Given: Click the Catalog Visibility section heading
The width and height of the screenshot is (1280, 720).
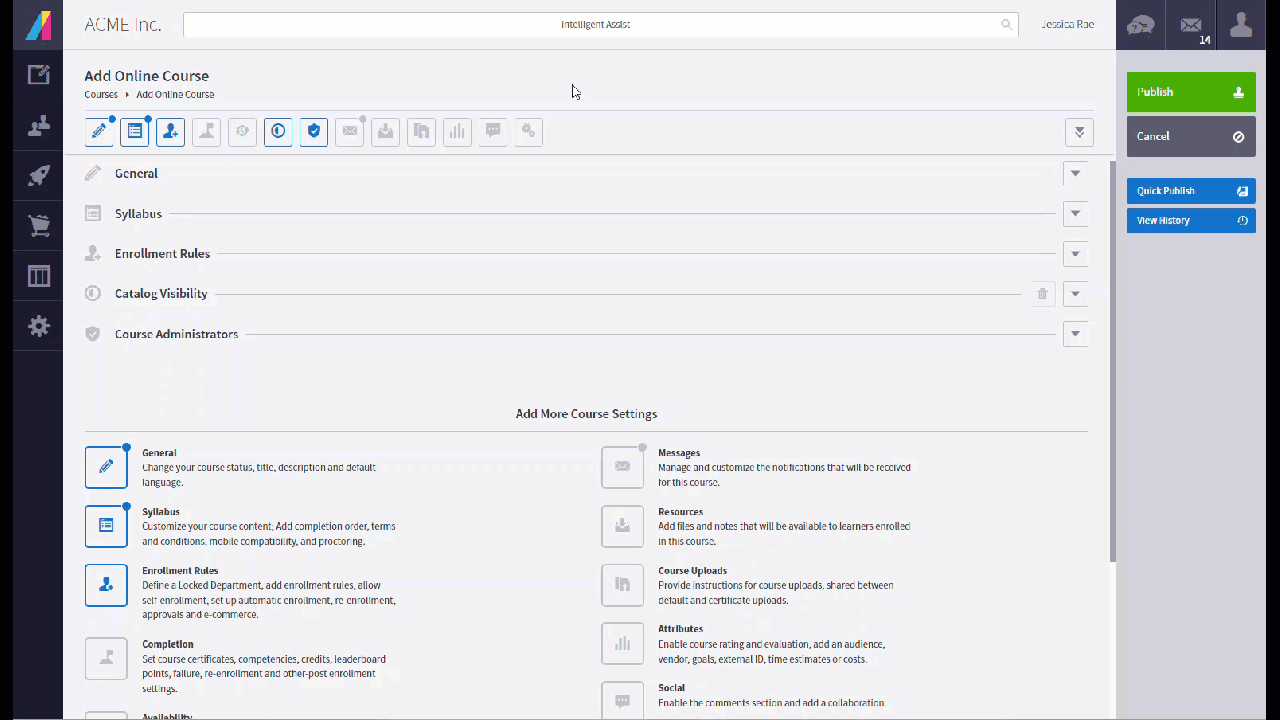Looking at the screenshot, I should [x=161, y=294].
